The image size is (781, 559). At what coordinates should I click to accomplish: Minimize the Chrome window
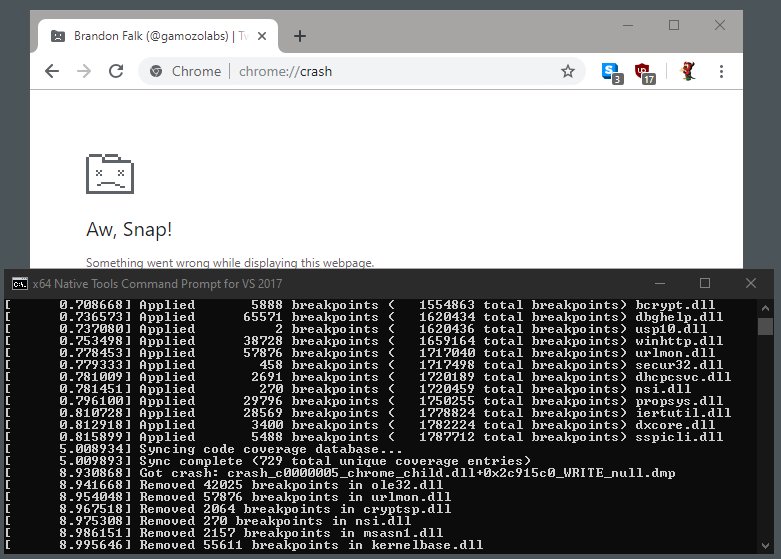point(628,25)
